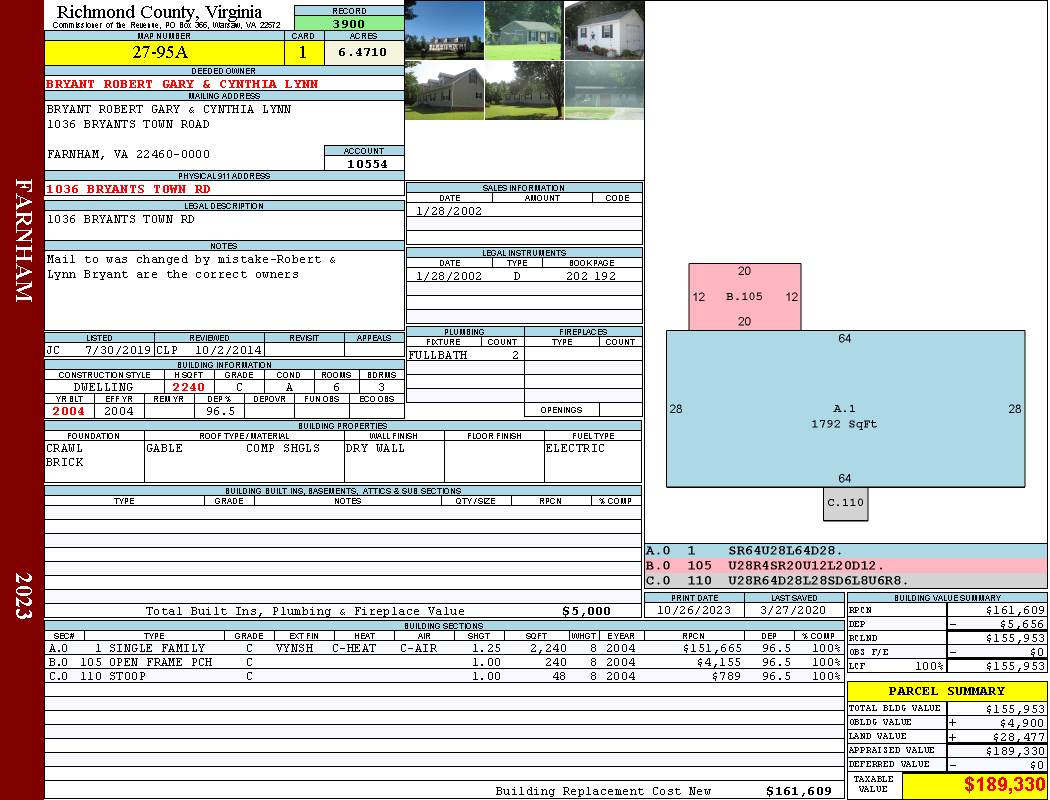1050x800 pixels.
Task: Open the top-right white shed photo
Action: coord(604,30)
